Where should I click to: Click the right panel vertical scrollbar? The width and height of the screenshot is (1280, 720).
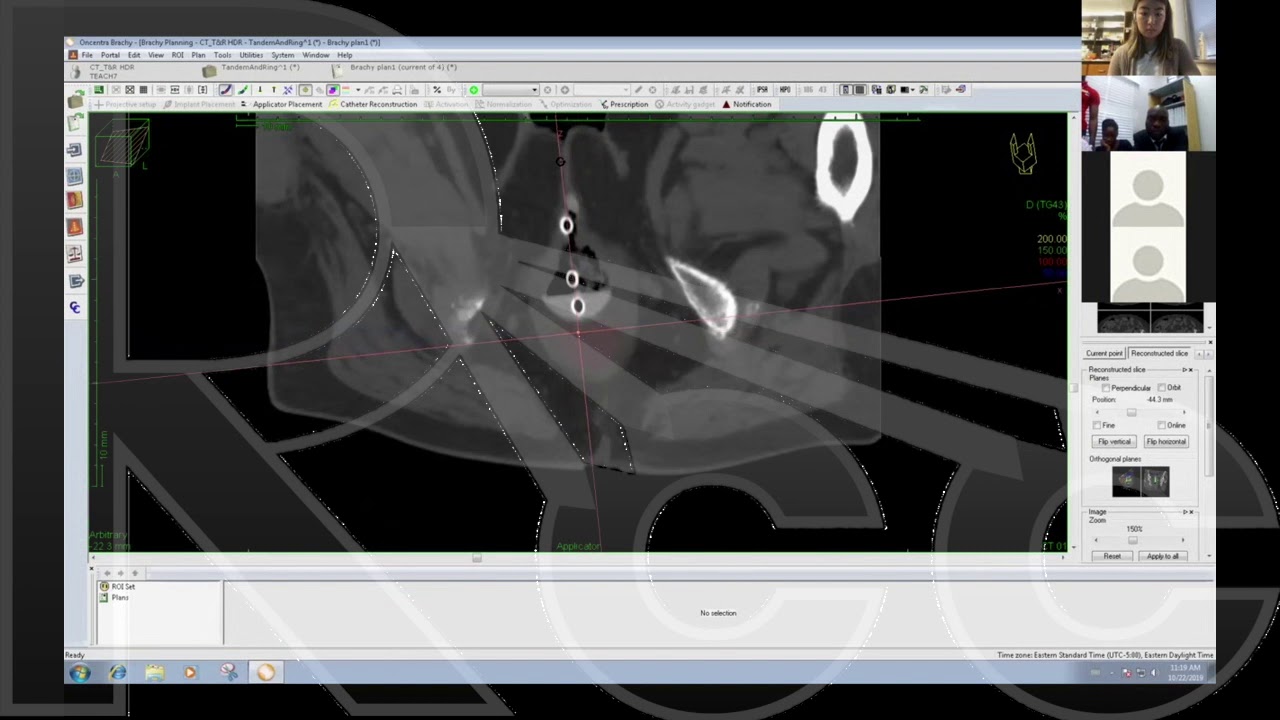1208,425
